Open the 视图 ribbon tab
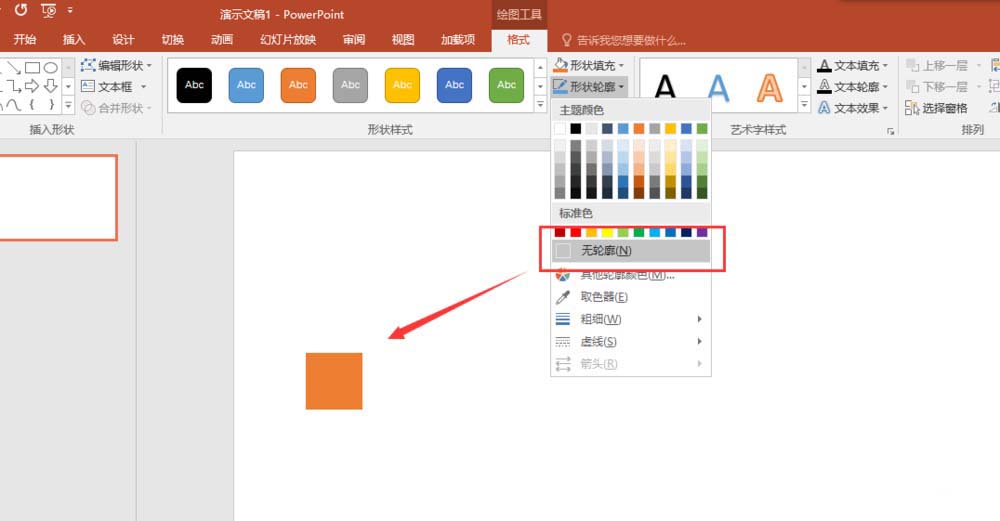Image resolution: width=1000 pixels, height=521 pixels. click(x=403, y=40)
